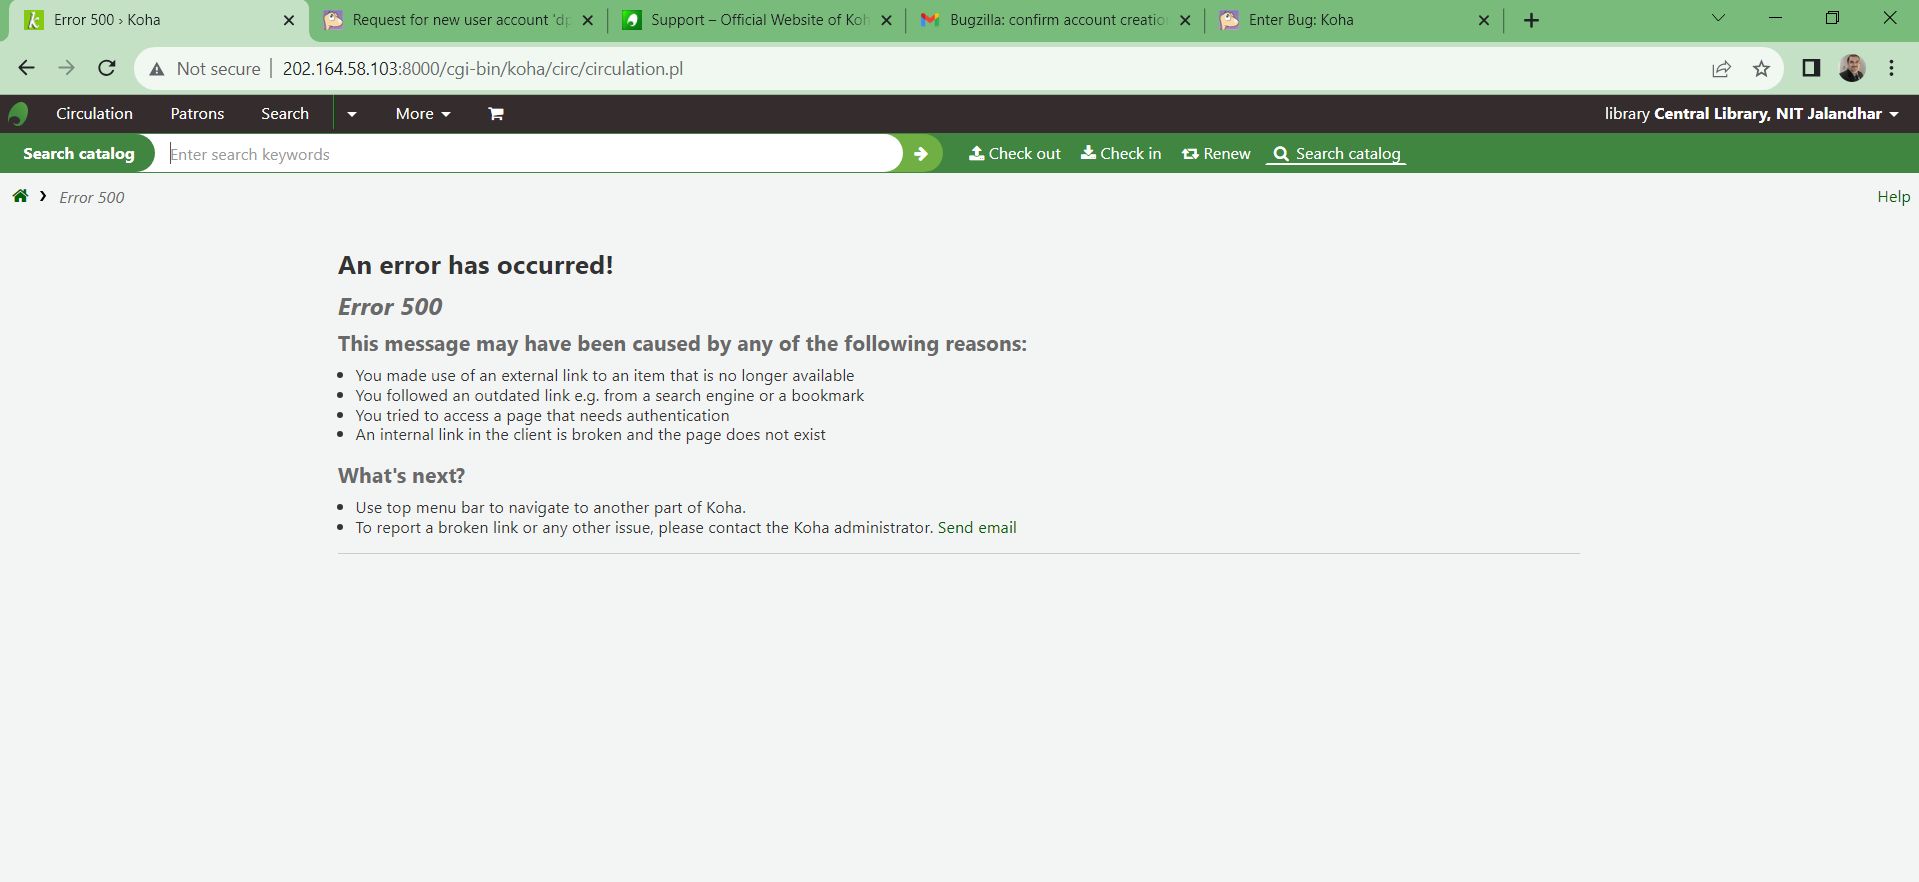1919x882 pixels.
Task: Click the Koha leaf logo icon
Action: (18, 114)
